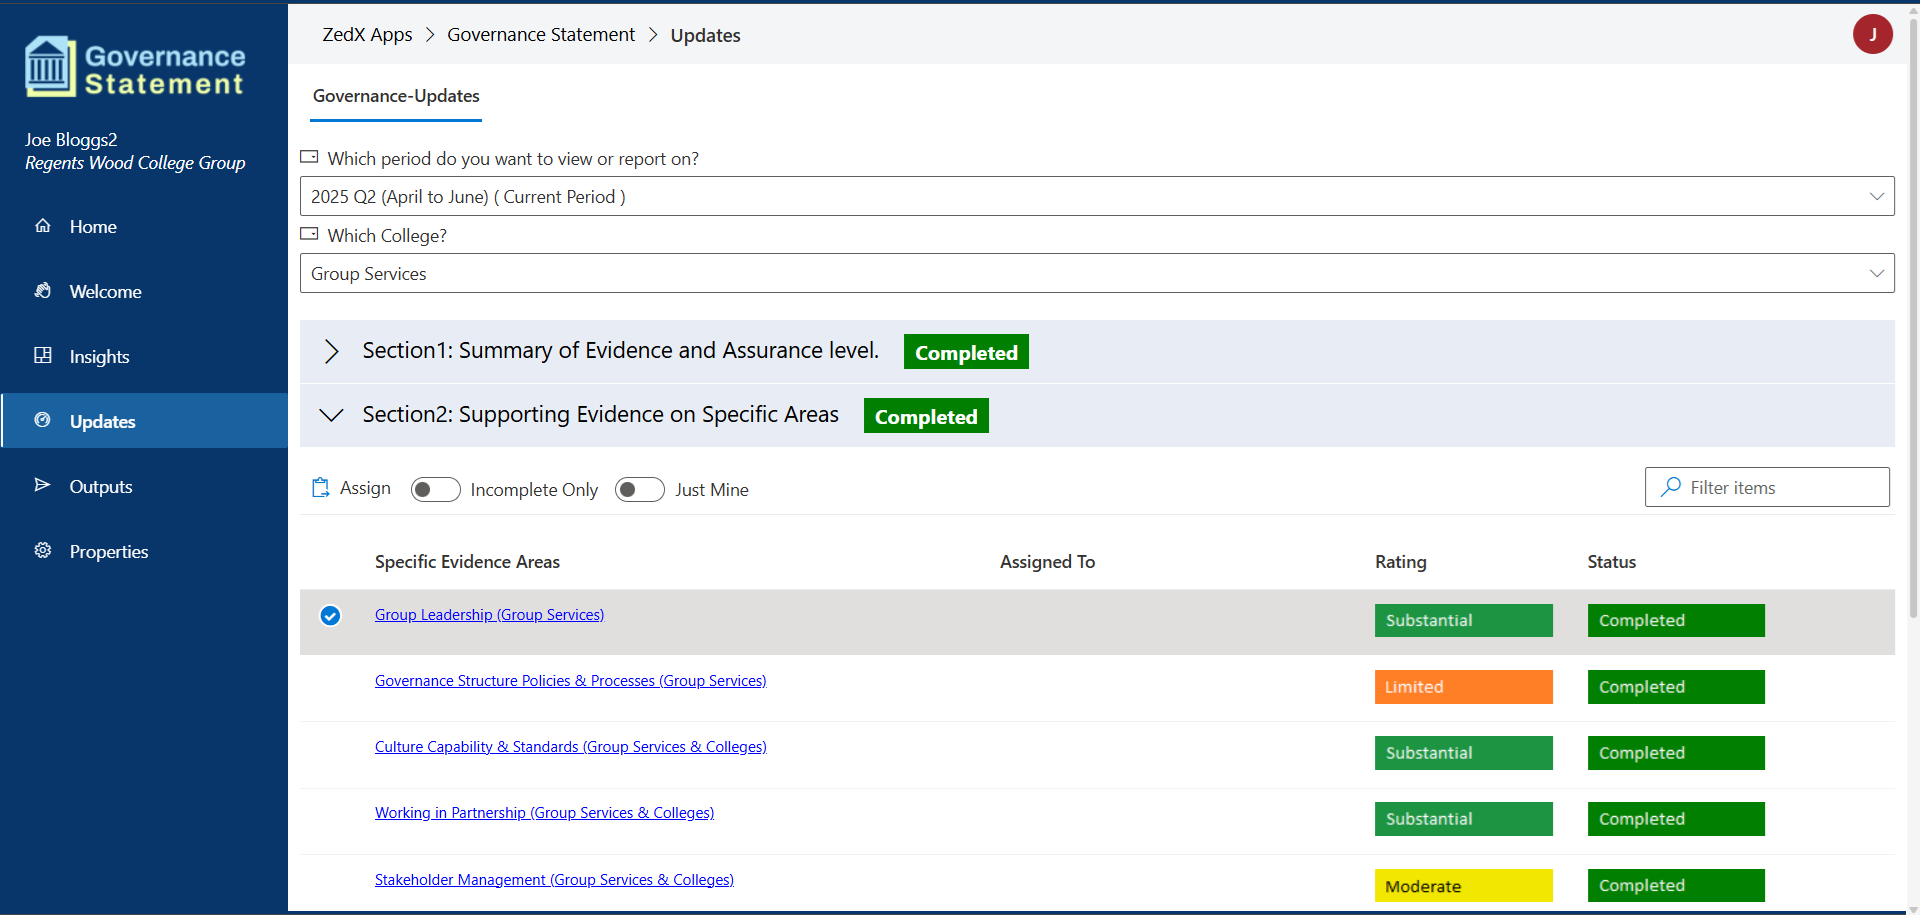Image resolution: width=1920 pixels, height=915 pixels.
Task: Open Working in Partnership link
Action: (x=544, y=813)
